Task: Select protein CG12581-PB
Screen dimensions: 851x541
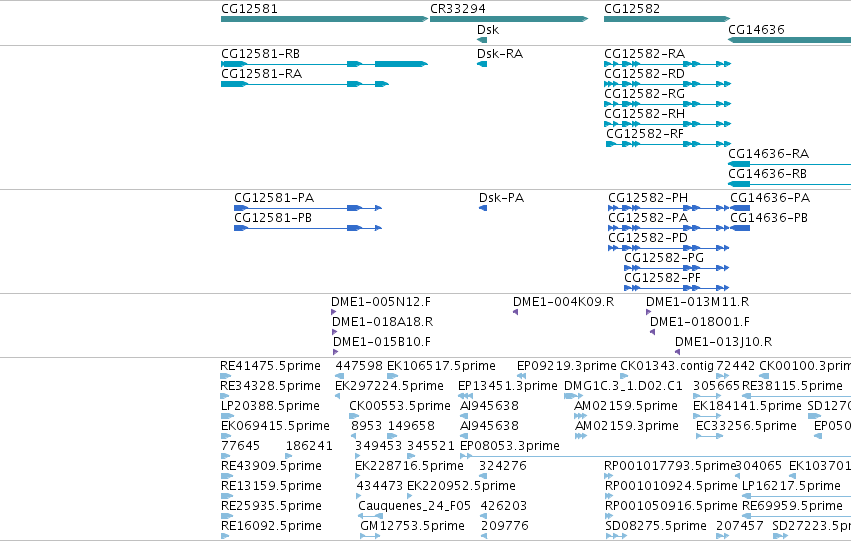Action: [x=273, y=218]
